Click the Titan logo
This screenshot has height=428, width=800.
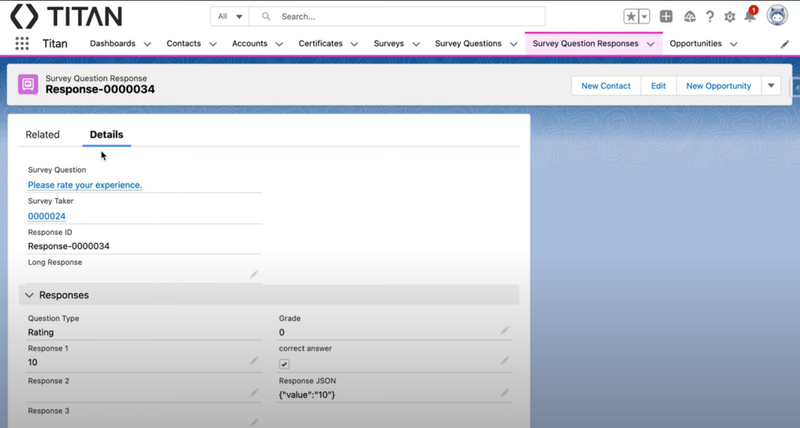coord(66,16)
